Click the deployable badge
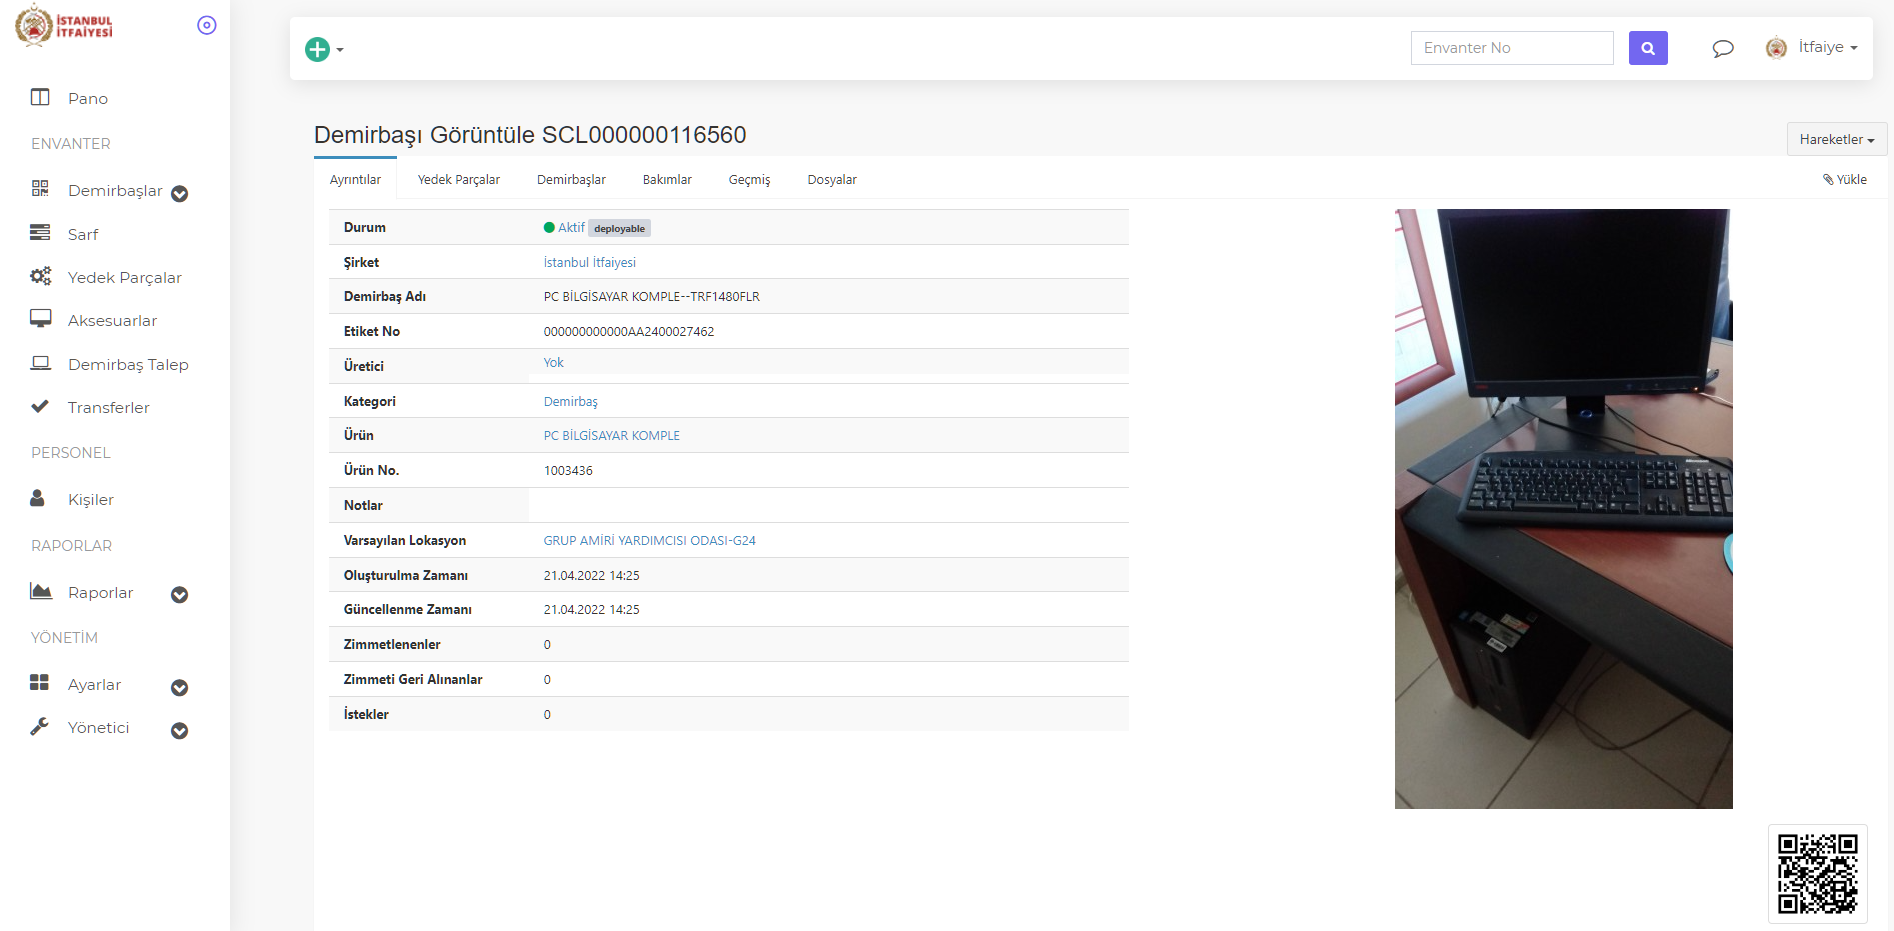Viewport: 1894px width, 931px height. click(619, 228)
